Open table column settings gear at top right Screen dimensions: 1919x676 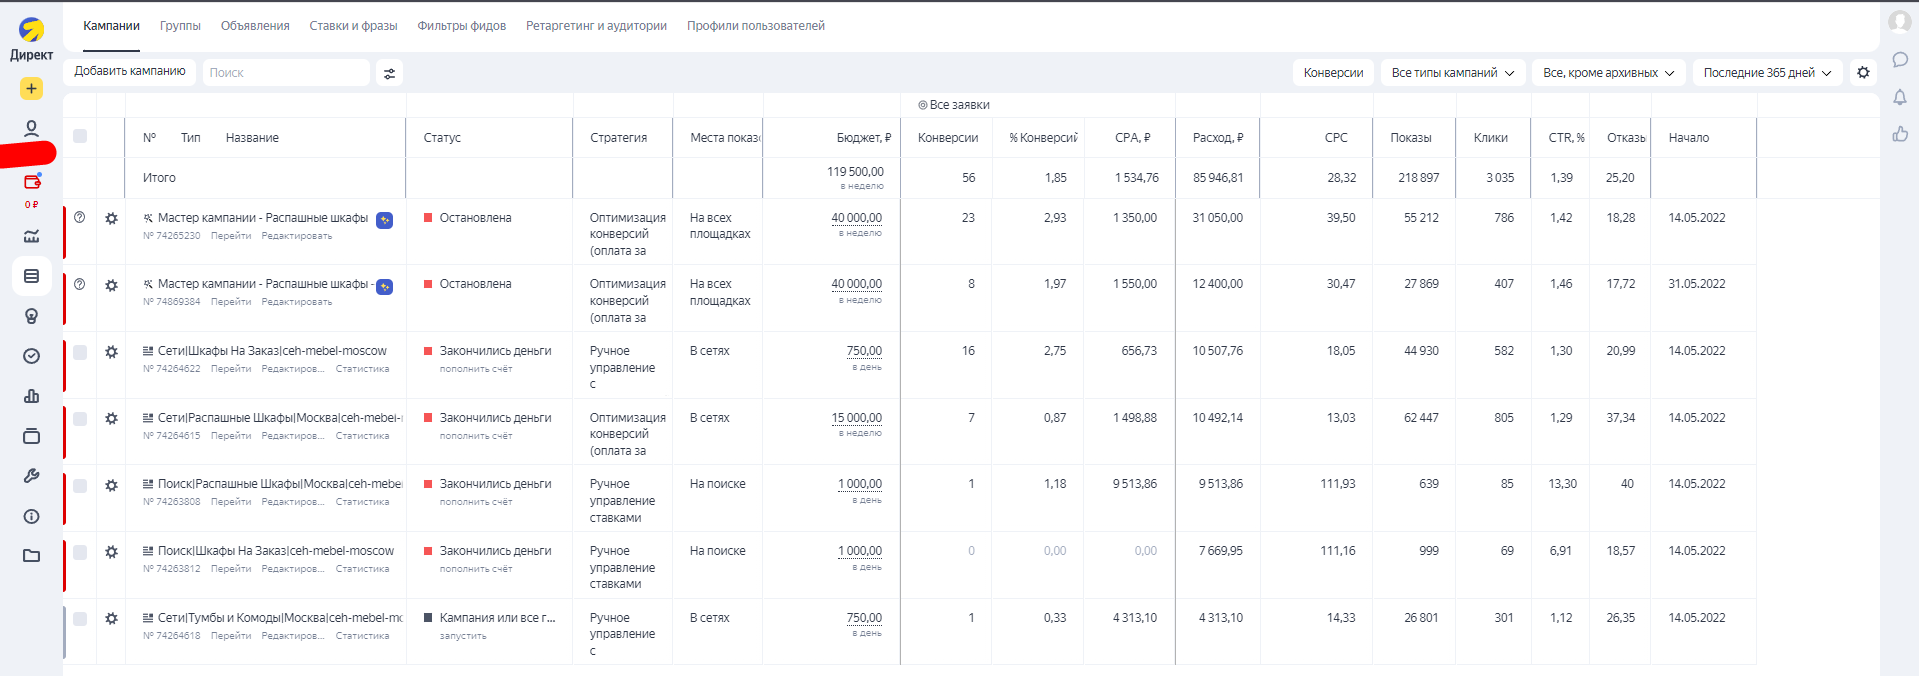pos(1863,72)
